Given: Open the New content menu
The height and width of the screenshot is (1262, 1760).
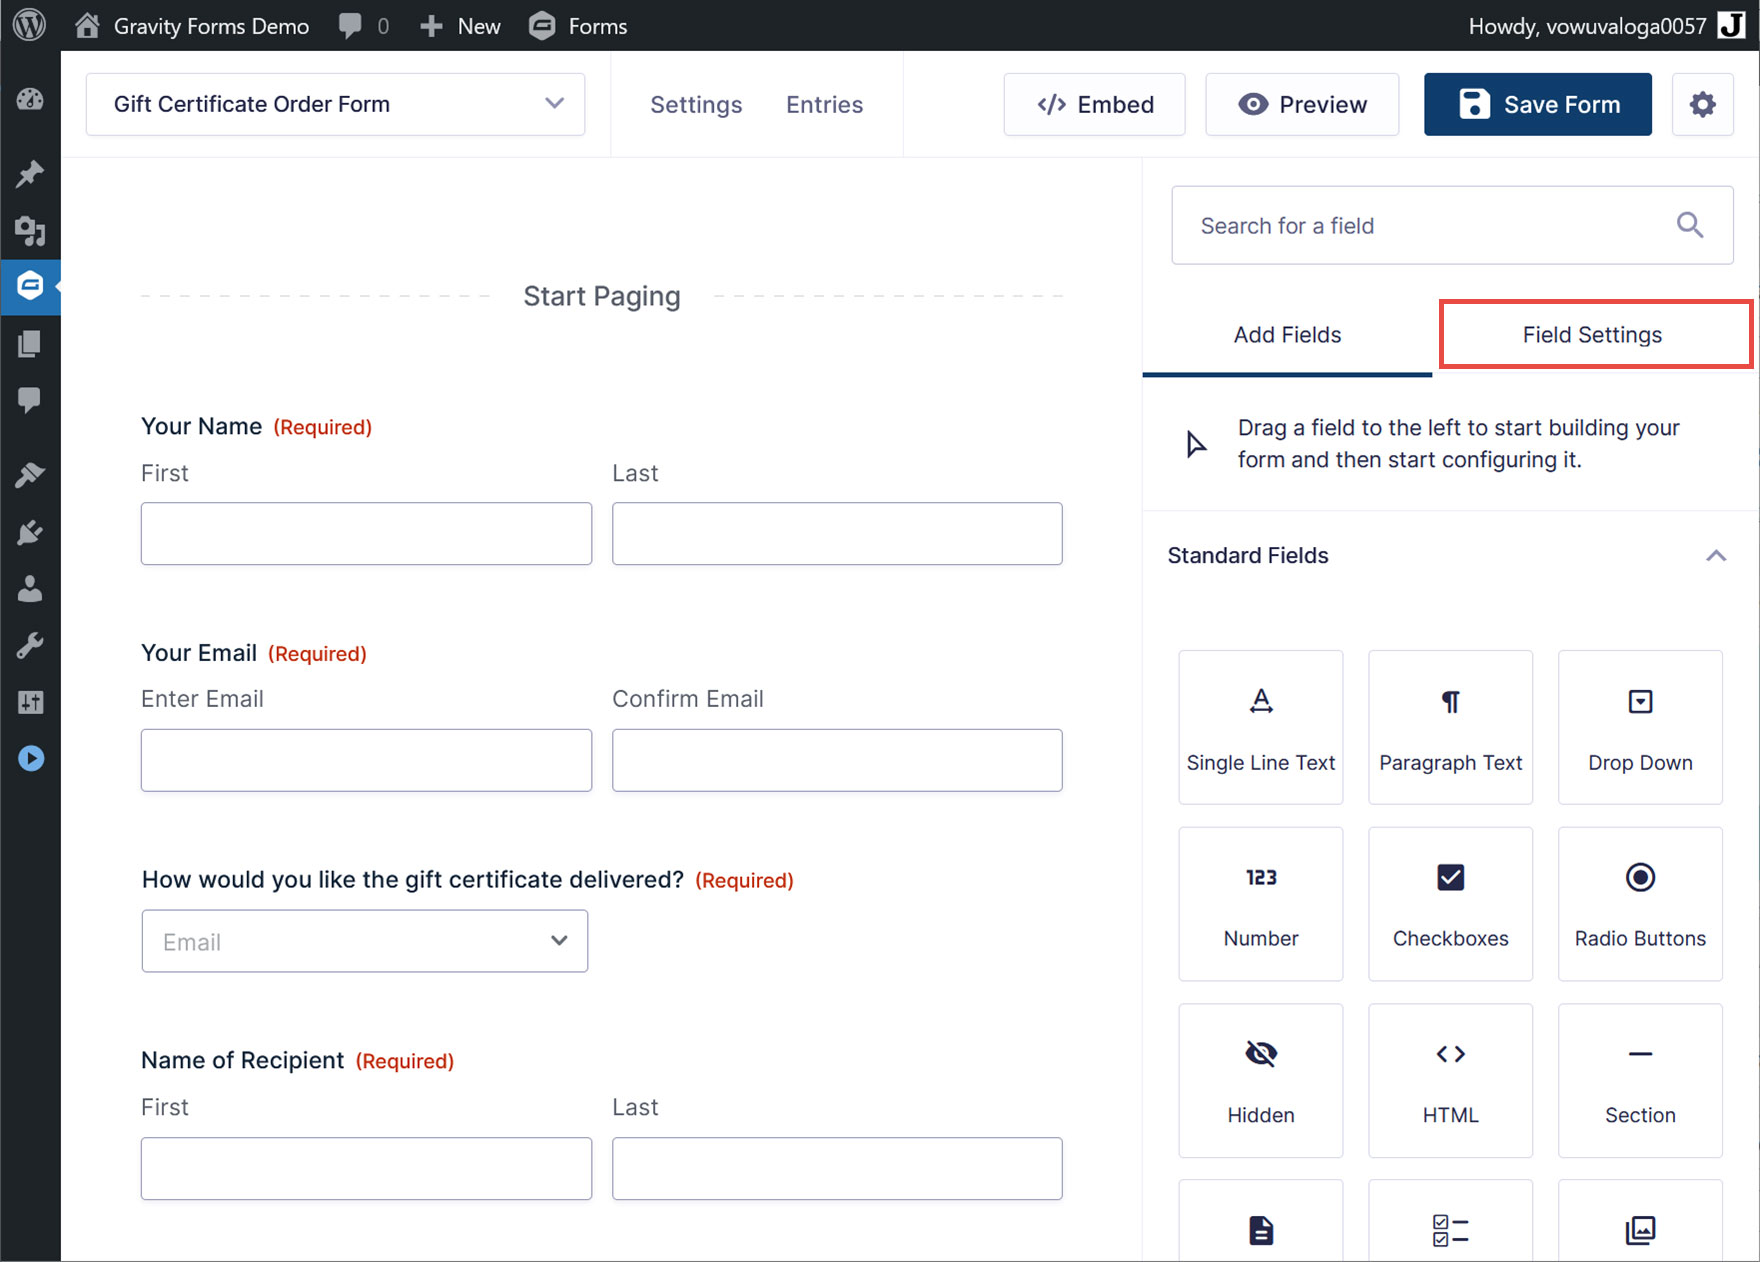Looking at the screenshot, I should [x=460, y=26].
